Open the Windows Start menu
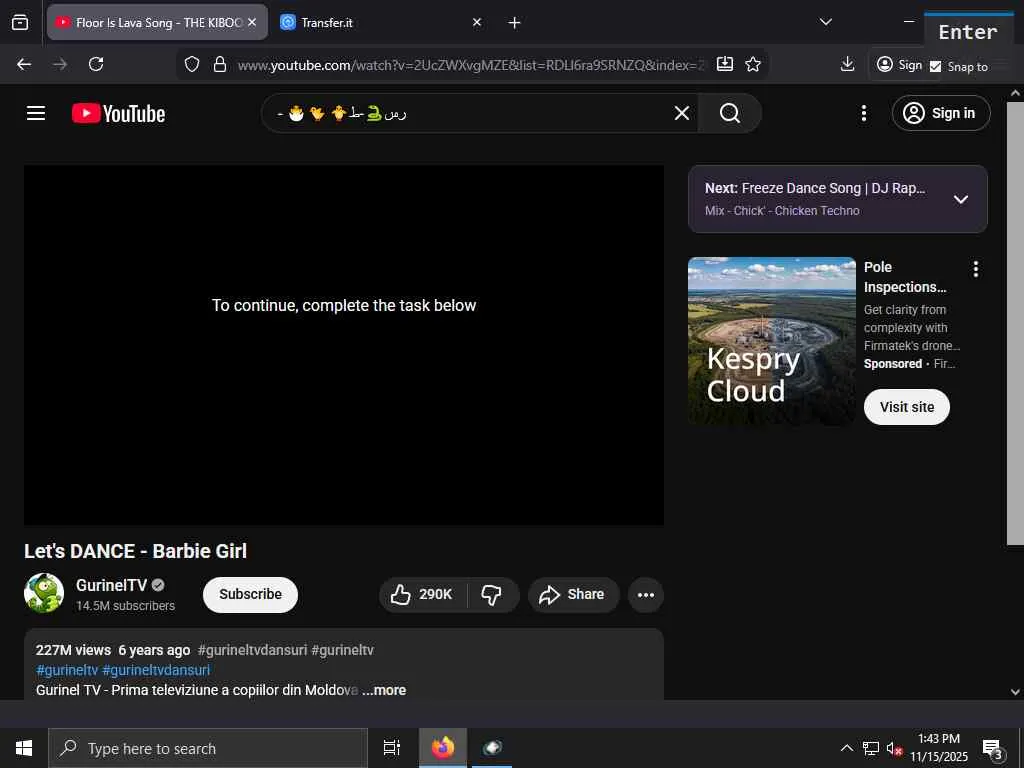 (24, 748)
